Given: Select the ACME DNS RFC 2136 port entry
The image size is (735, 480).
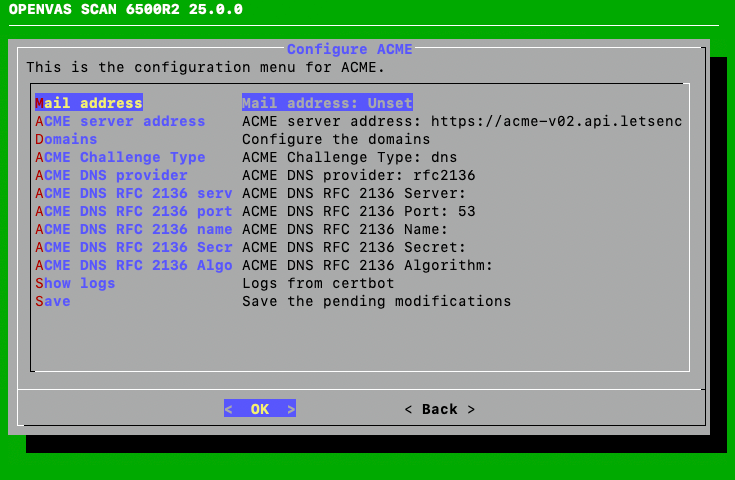Looking at the screenshot, I should (134, 211).
